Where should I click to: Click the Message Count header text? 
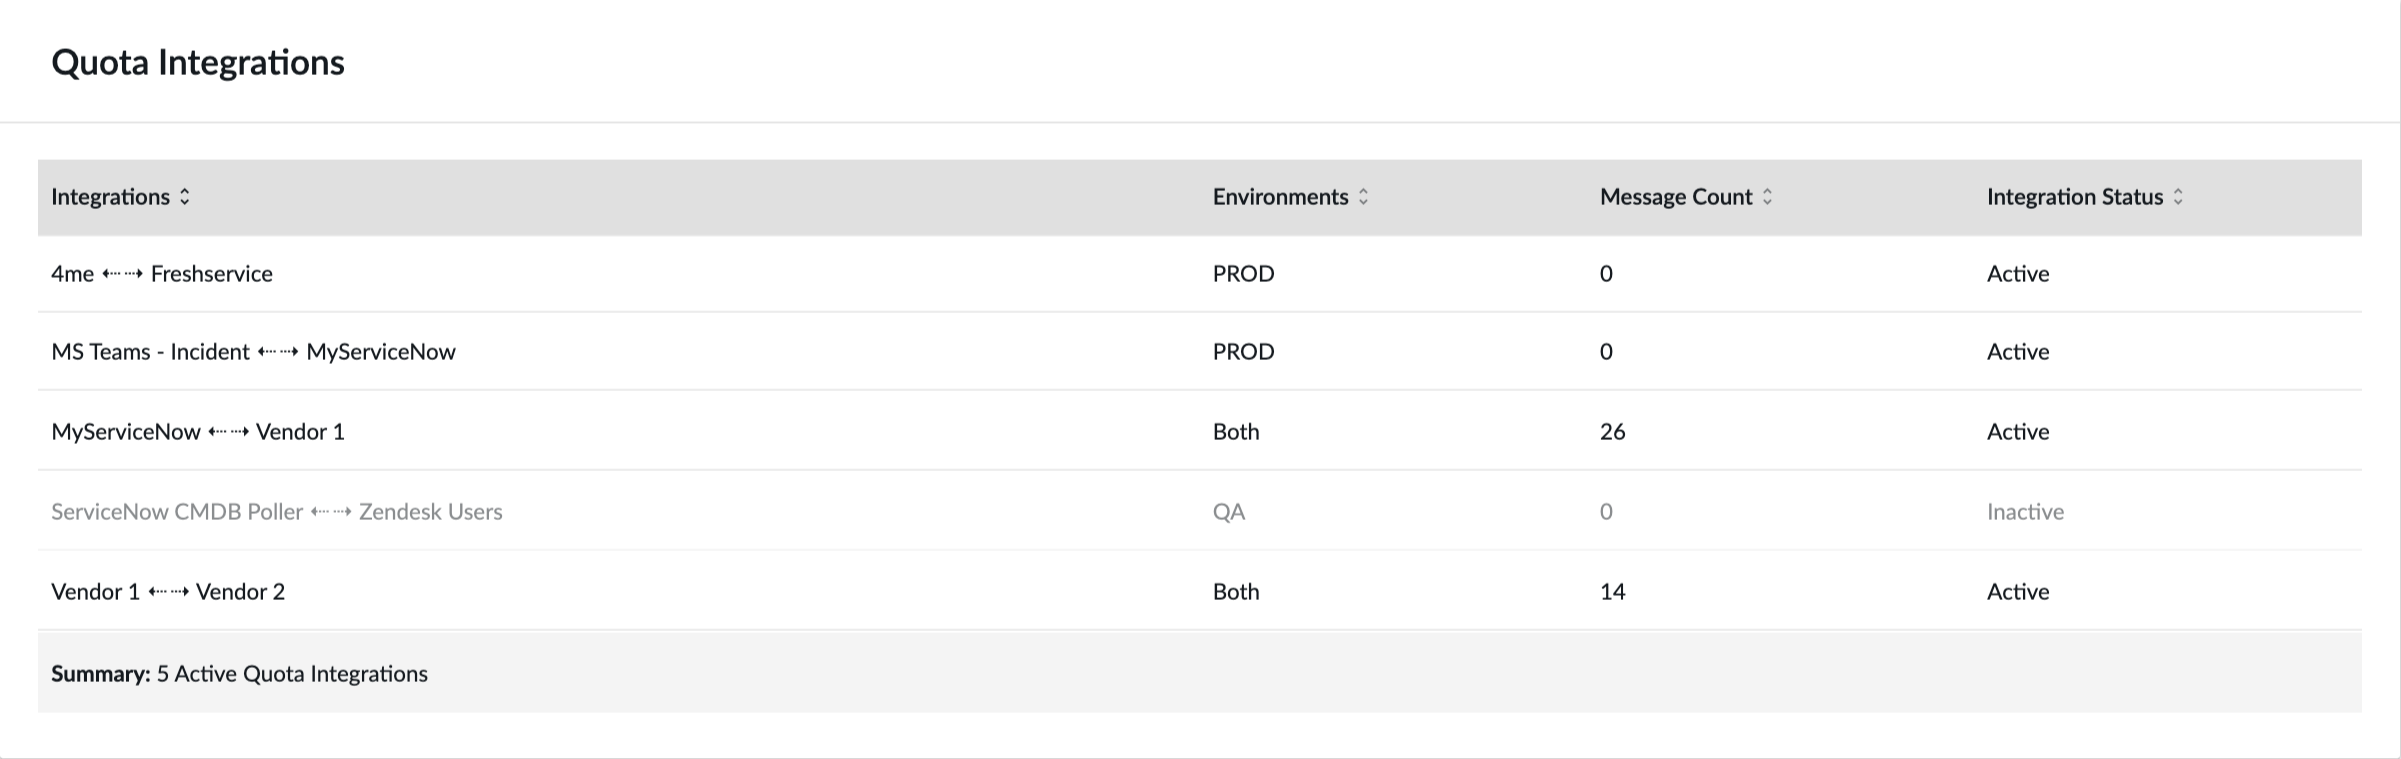1676,197
